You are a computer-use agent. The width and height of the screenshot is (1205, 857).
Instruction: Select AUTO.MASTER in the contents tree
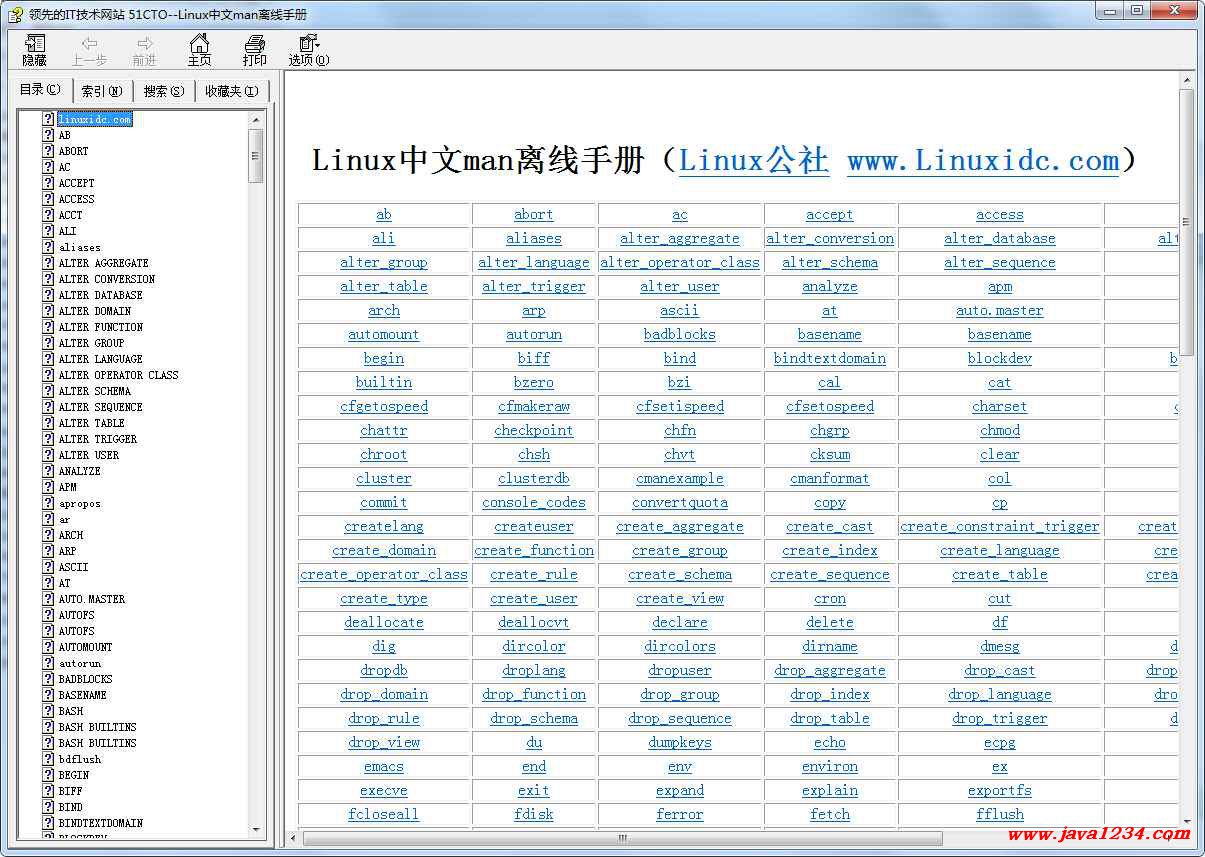tap(91, 599)
